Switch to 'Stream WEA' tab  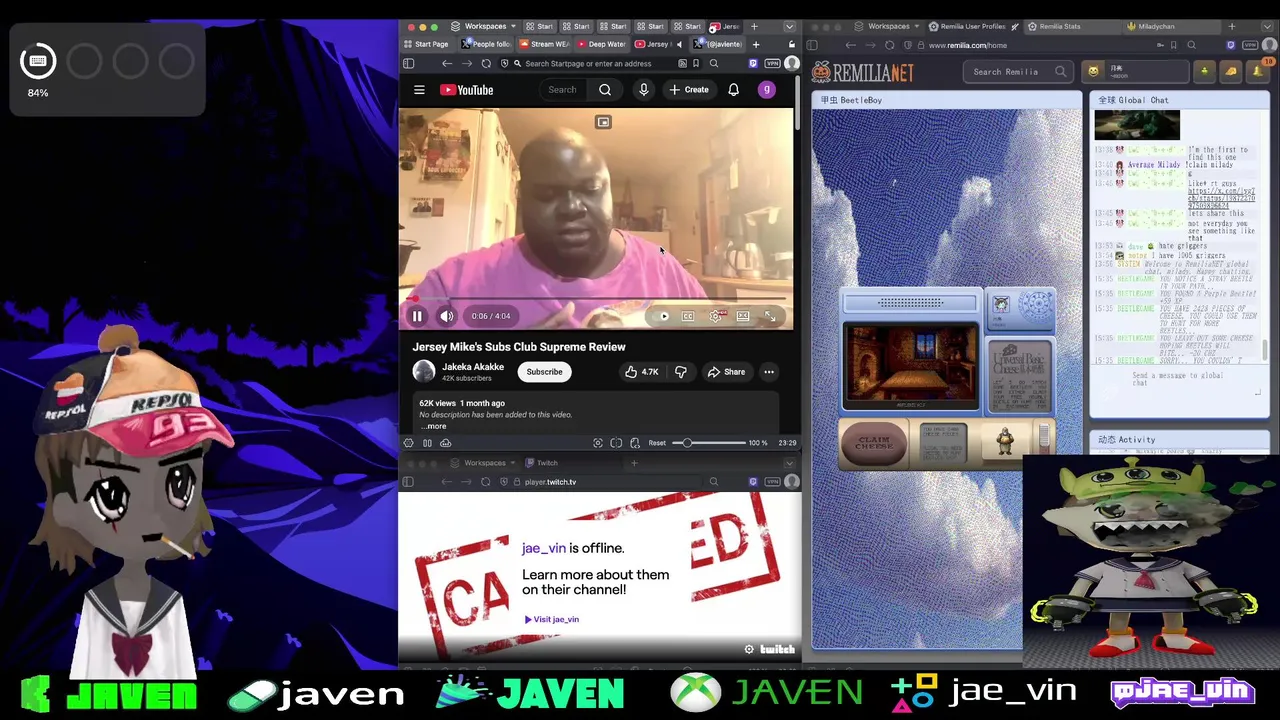[x=543, y=44]
